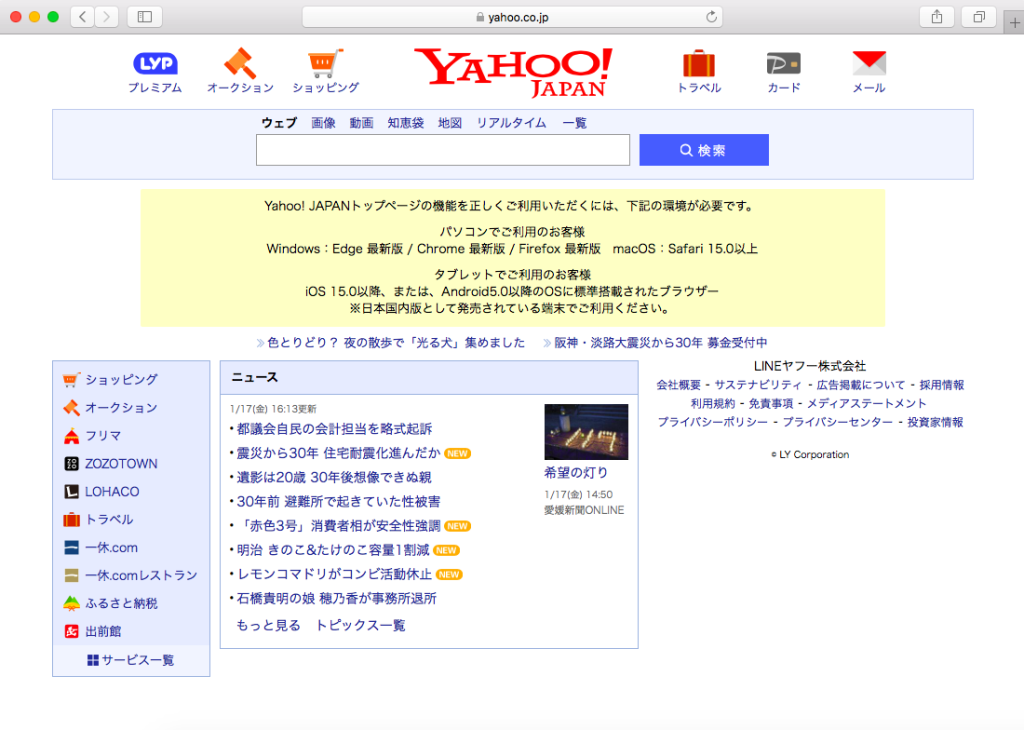Screen dimensions: 1024x730
Task: Open ふるさと納税 in the sidebar
Action: (121, 603)
